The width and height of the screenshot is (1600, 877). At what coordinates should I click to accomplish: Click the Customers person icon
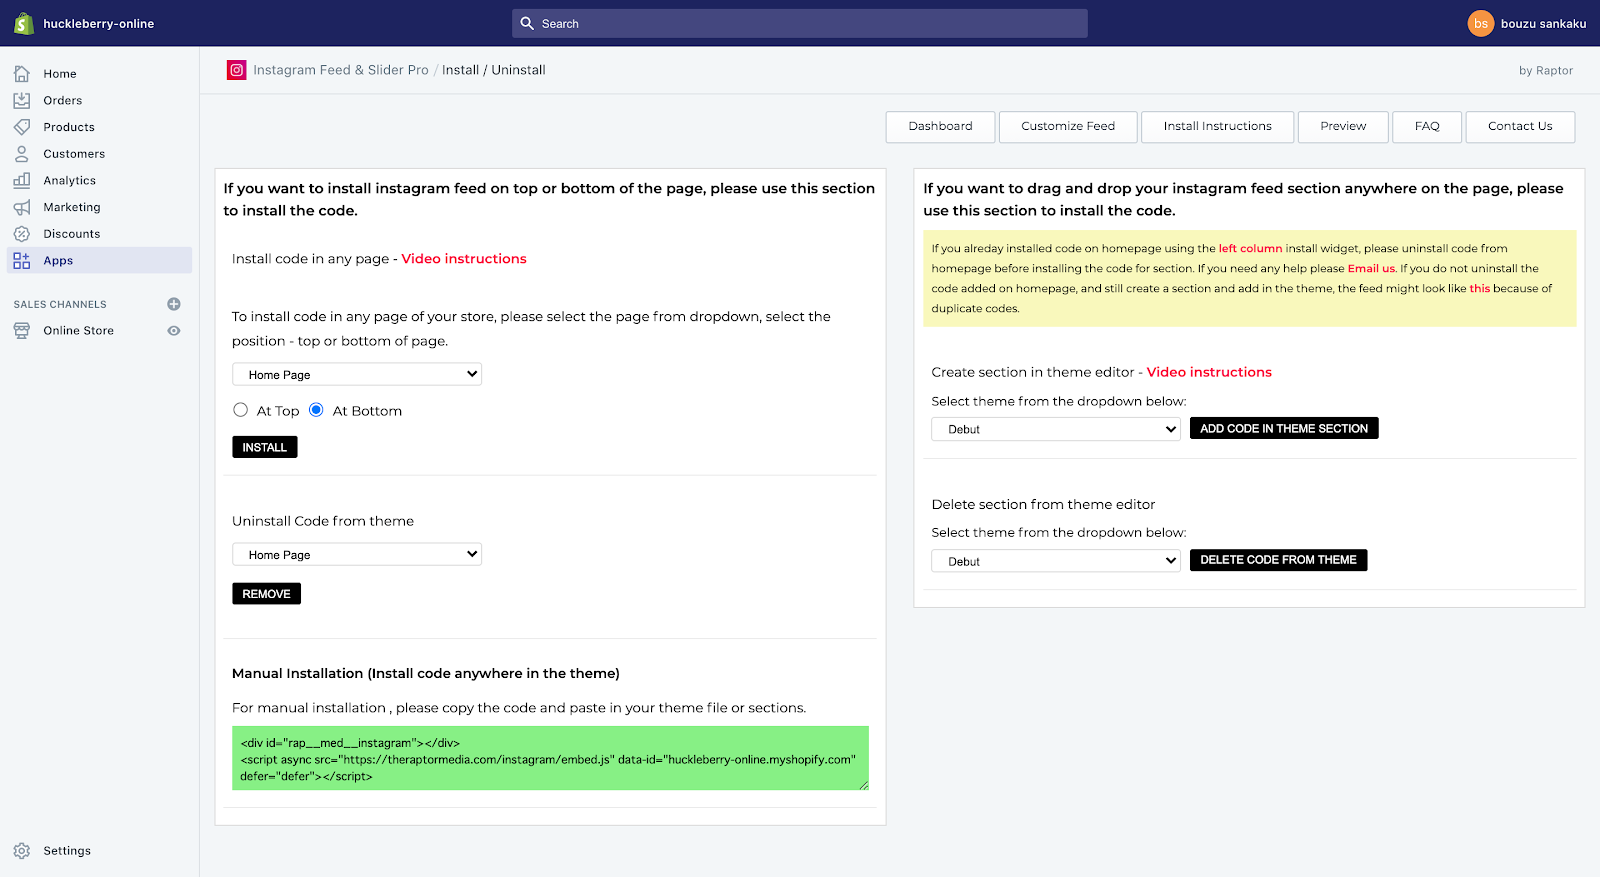click(22, 154)
